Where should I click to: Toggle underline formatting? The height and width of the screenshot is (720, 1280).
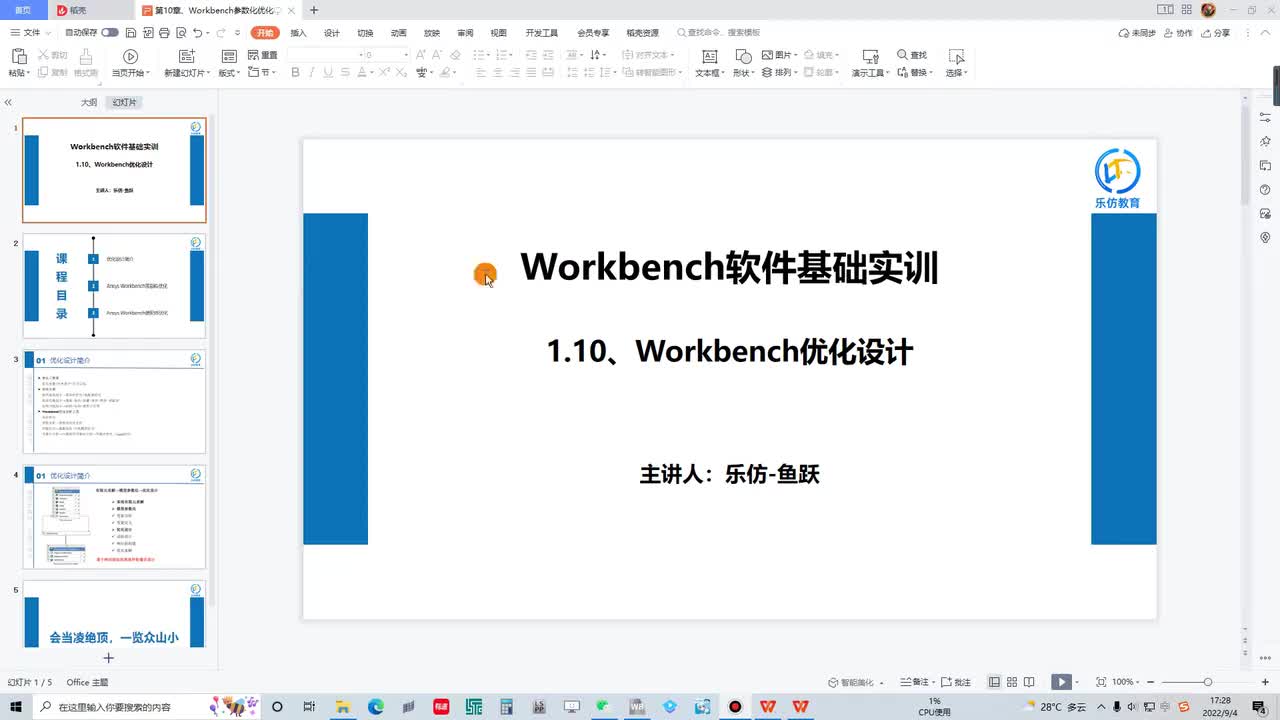pos(328,73)
